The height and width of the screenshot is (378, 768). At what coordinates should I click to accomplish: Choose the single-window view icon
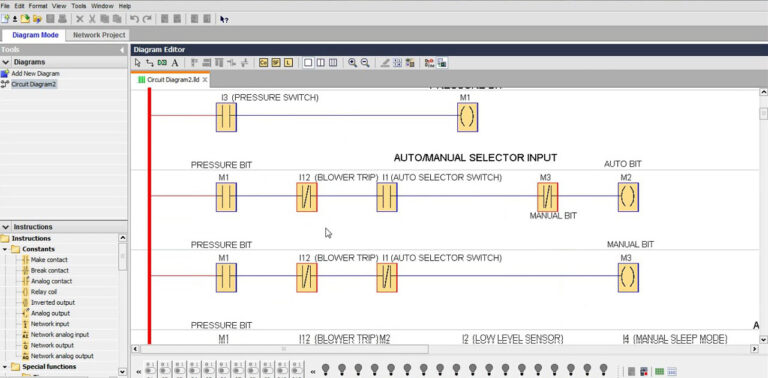308,63
